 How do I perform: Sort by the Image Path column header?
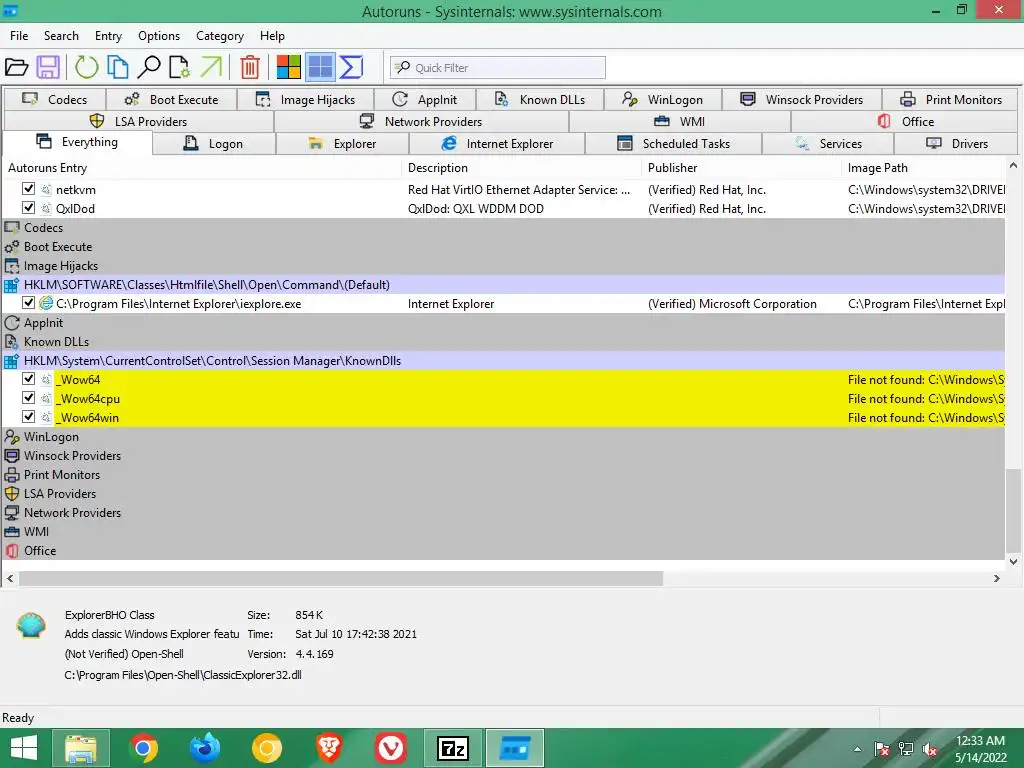[x=923, y=168]
